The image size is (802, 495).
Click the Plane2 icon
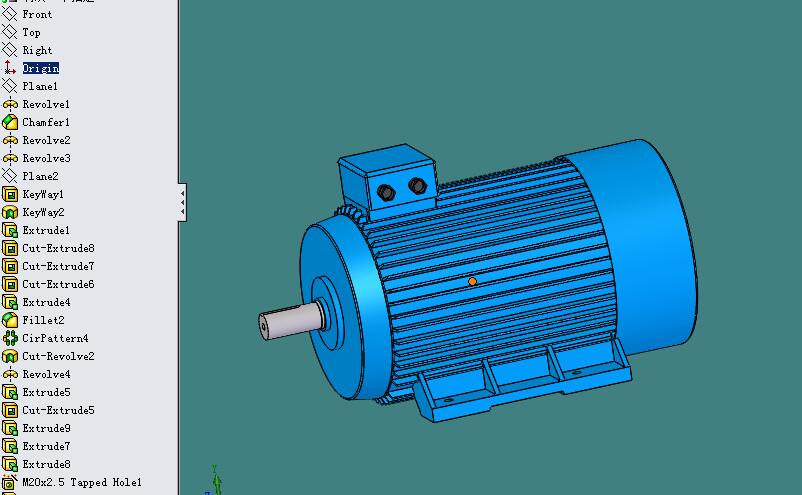tap(10, 176)
